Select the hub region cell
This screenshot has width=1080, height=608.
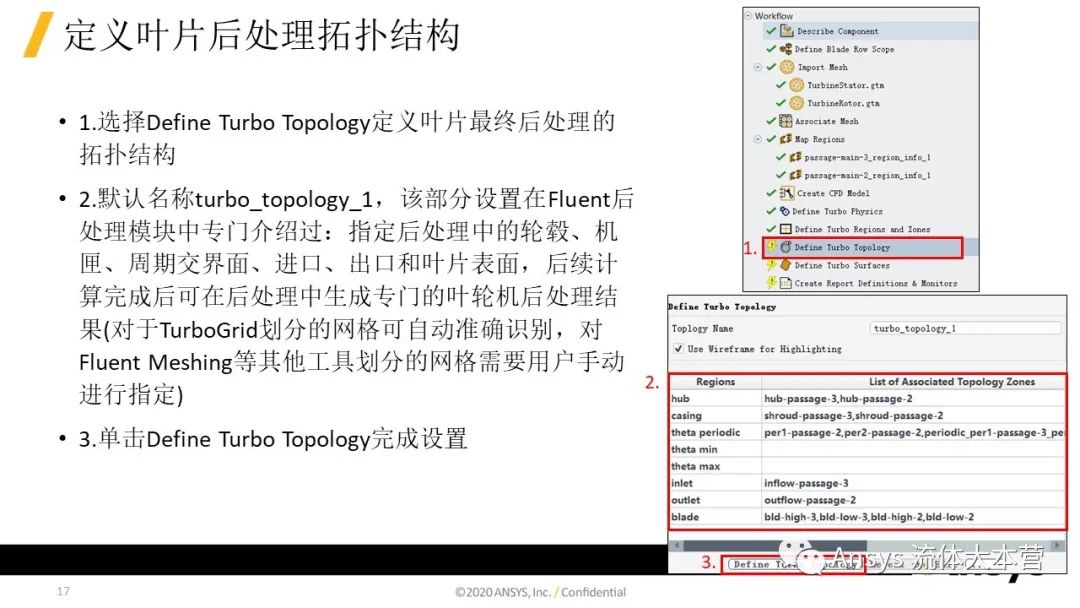point(715,399)
